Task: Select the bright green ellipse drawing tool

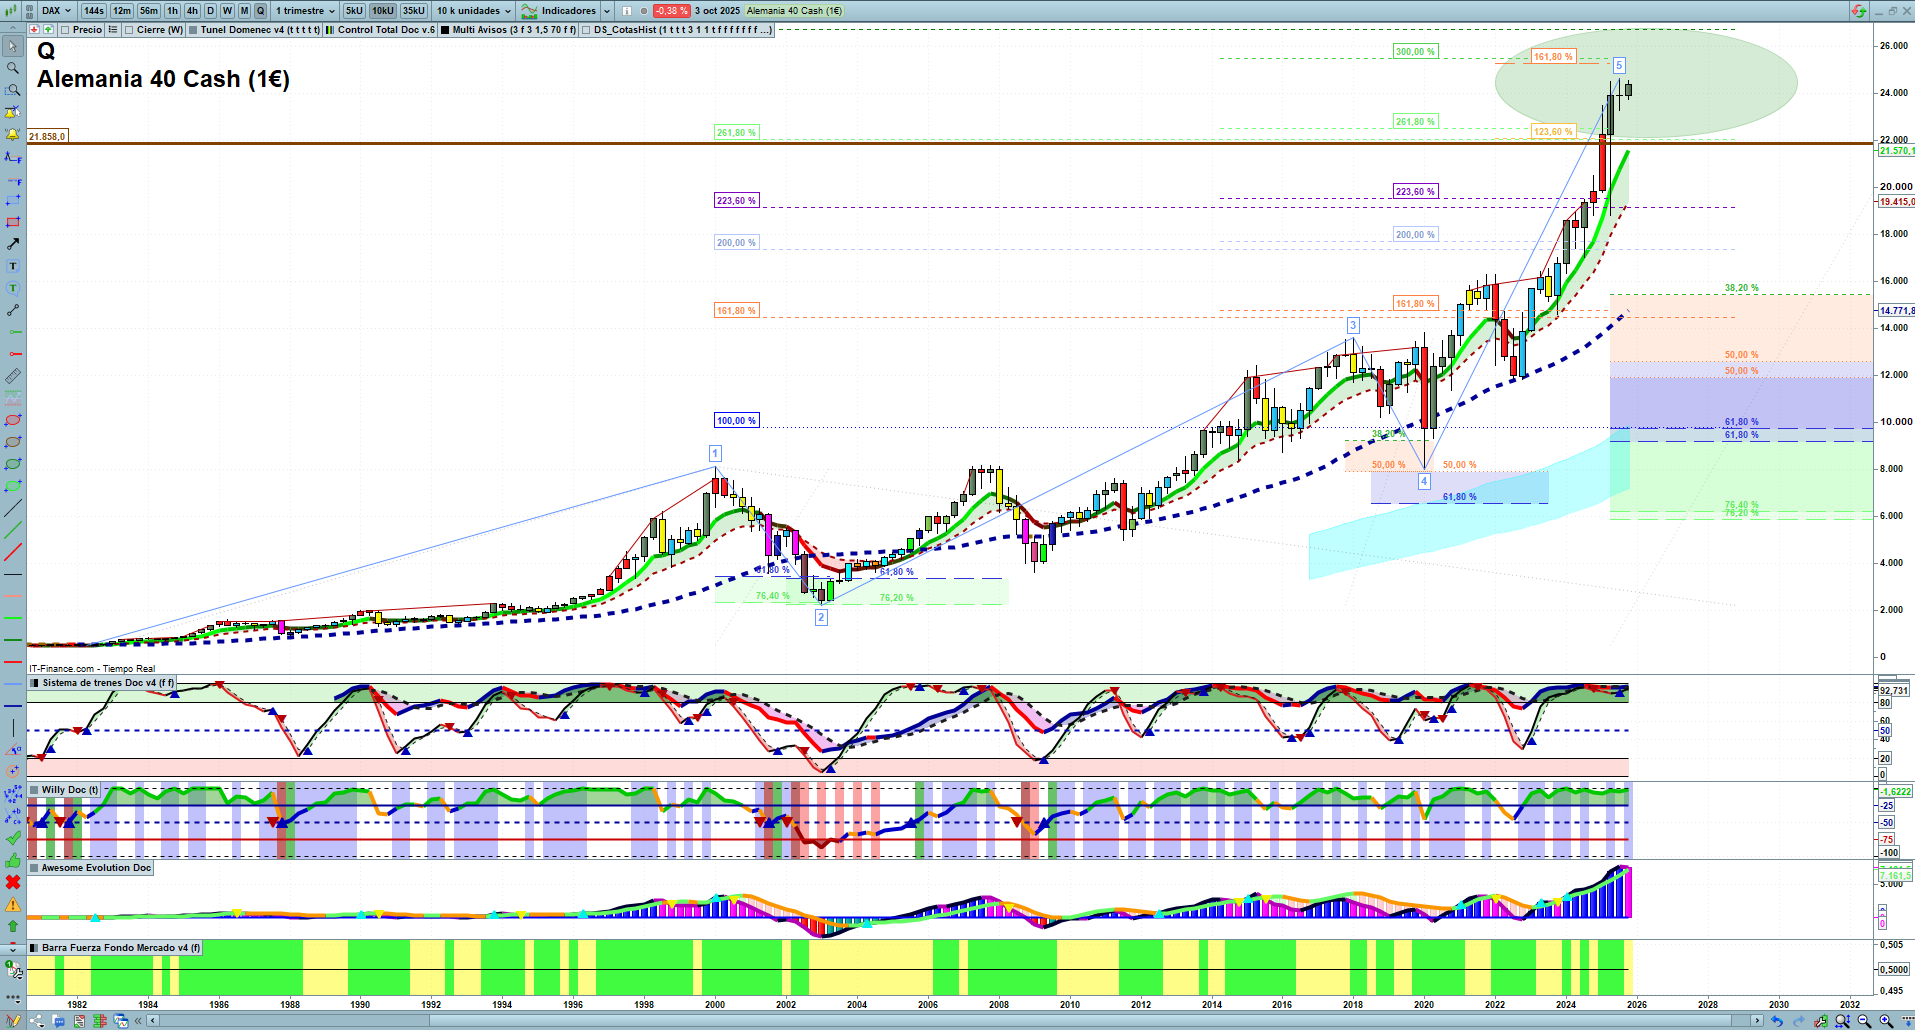Action: [13, 486]
